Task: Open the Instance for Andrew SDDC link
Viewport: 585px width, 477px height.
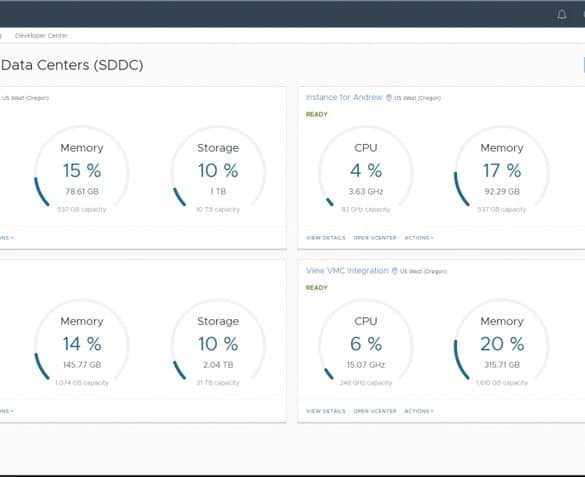Action: pos(344,97)
